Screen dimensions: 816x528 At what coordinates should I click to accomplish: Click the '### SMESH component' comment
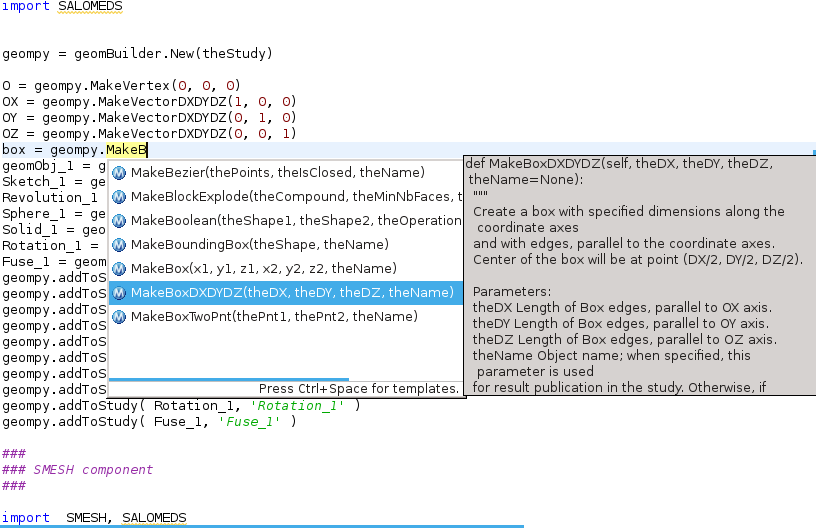tap(78, 470)
